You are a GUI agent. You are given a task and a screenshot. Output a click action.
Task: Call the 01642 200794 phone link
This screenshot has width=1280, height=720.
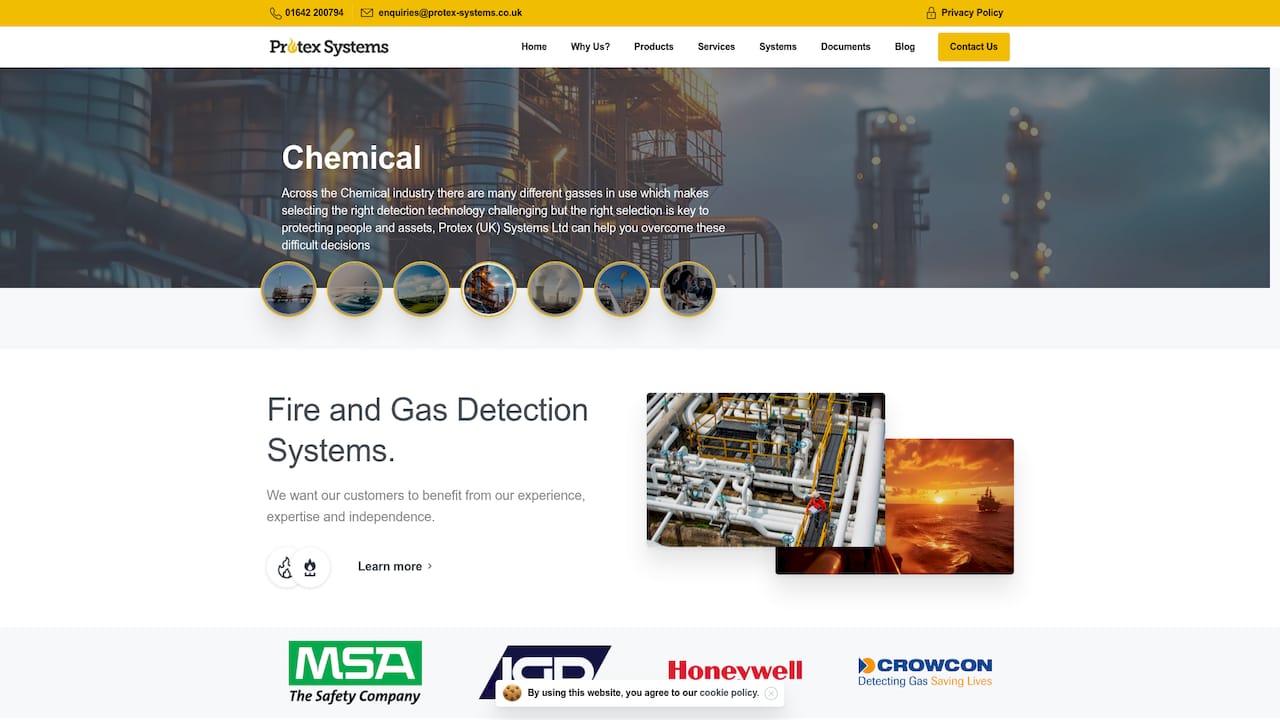click(314, 13)
